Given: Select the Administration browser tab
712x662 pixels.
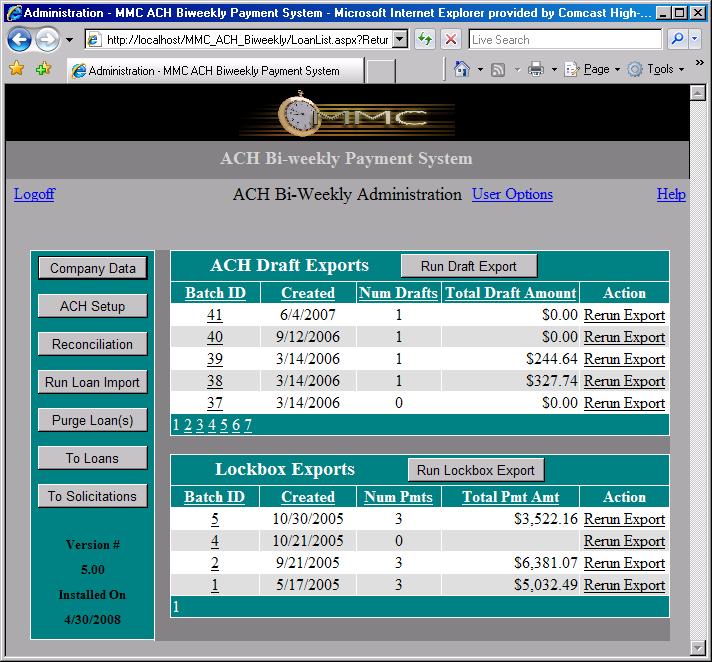Looking at the screenshot, I should [213, 71].
